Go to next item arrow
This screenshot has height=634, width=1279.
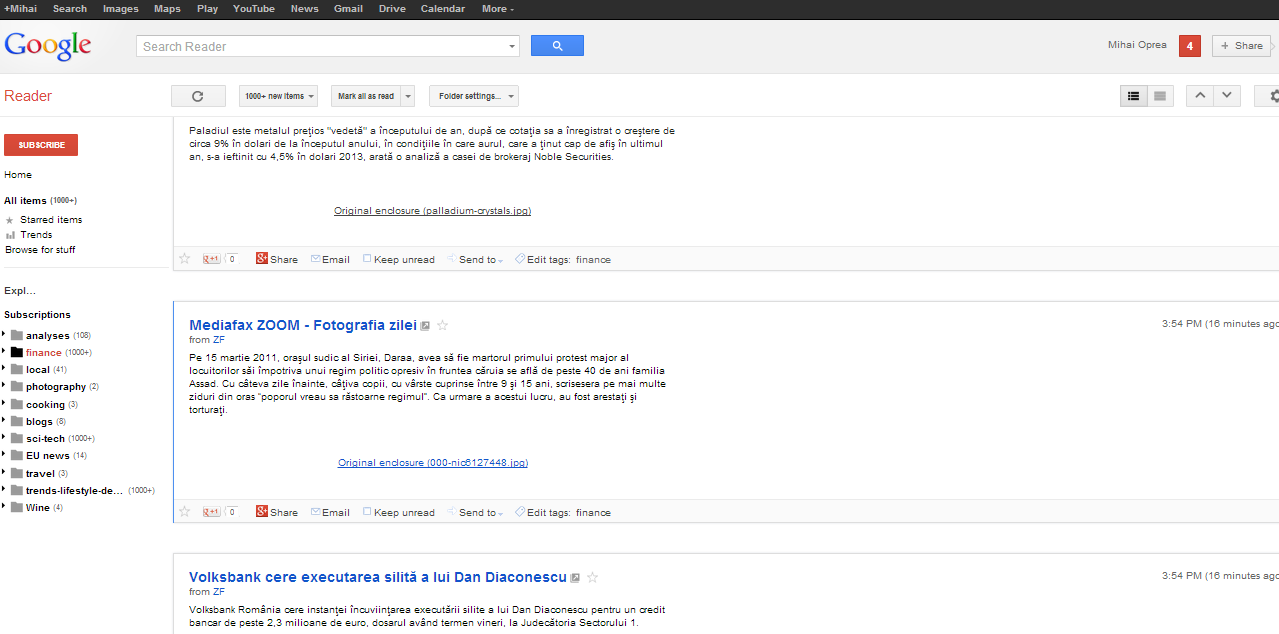click(x=1227, y=96)
